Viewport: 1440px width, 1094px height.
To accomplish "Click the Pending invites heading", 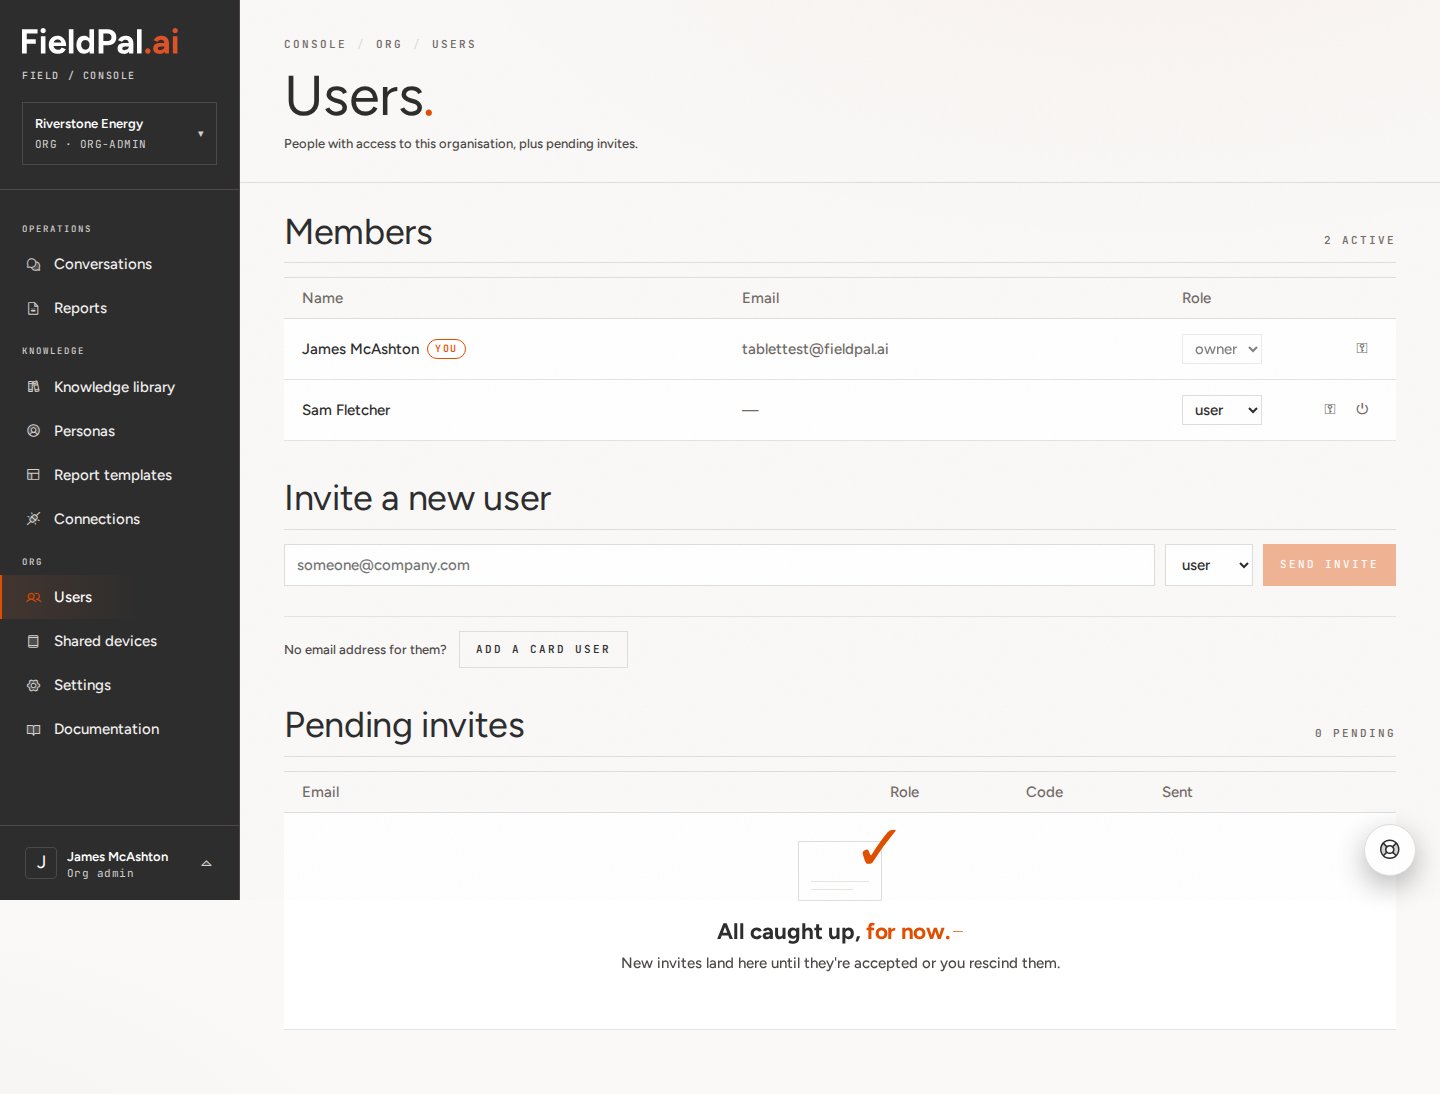I will [404, 725].
